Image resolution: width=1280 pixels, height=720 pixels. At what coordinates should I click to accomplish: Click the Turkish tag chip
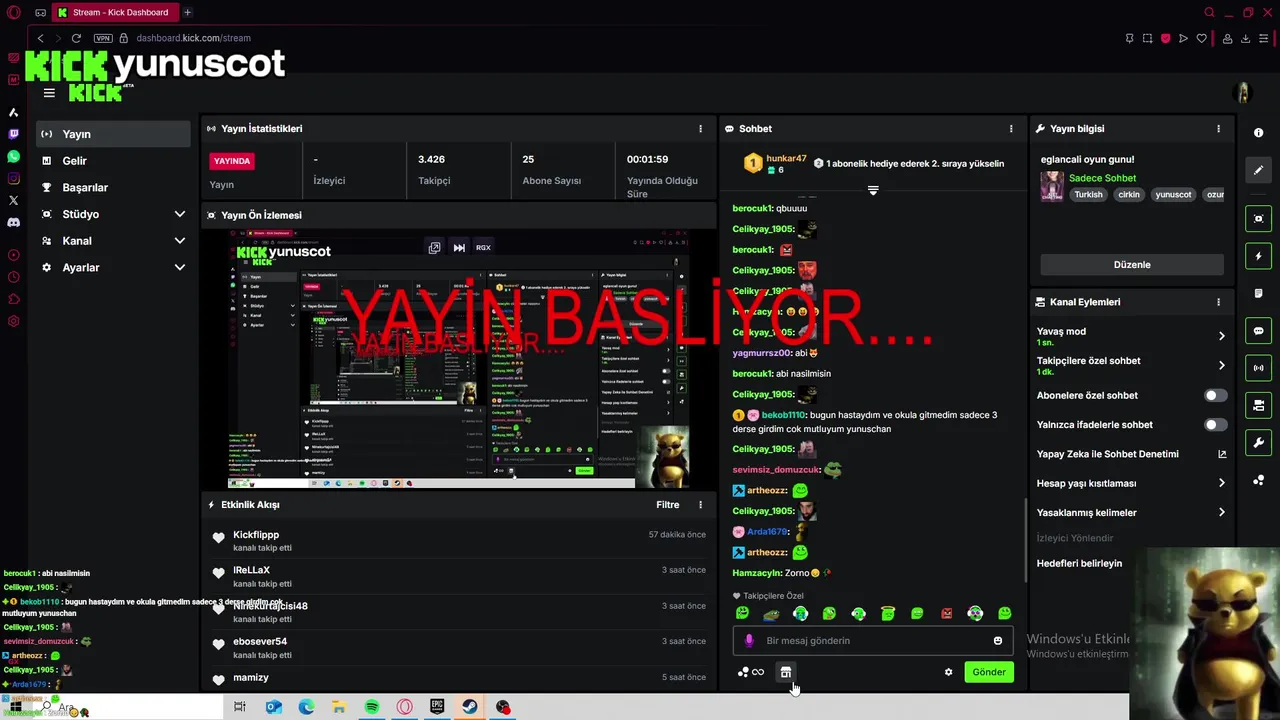pyautogui.click(x=1088, y=195)
